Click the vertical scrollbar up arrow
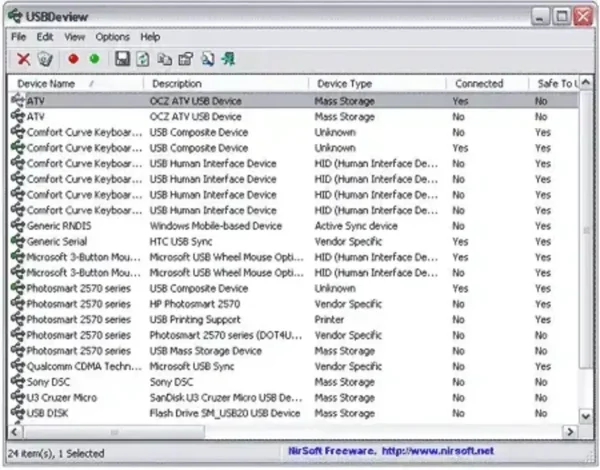Image resolution: width=600 pixels, height=470 pixels. (x=585, y=83)
